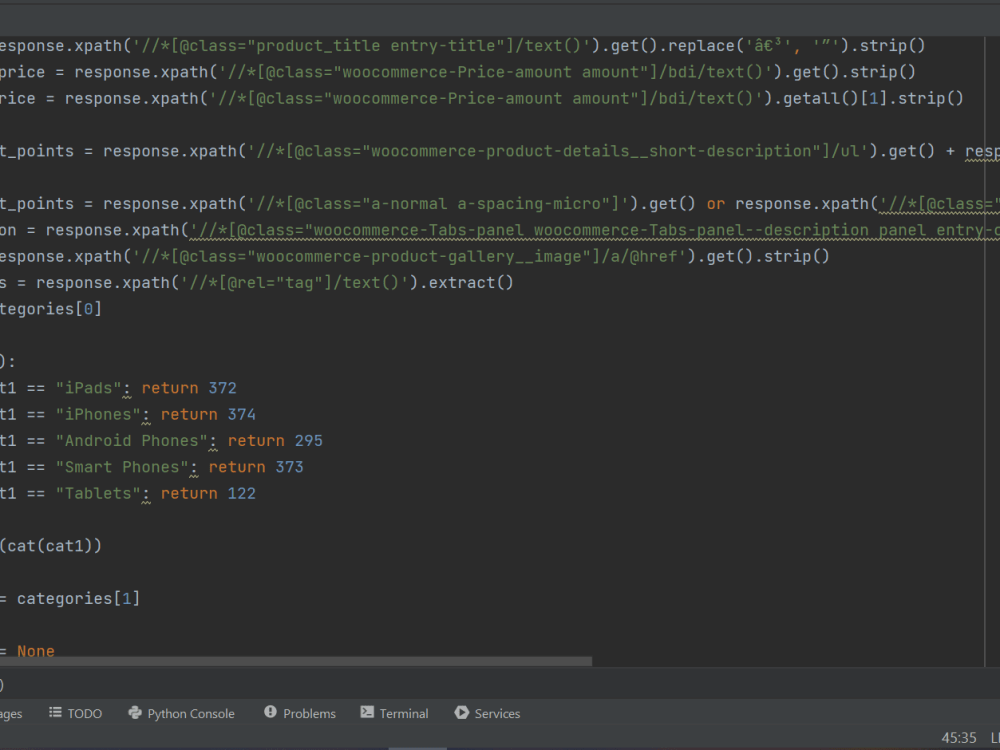This screenshot has width=1000, height=750.
Task: Open the Problems tool window
Action: pos(300,713)
